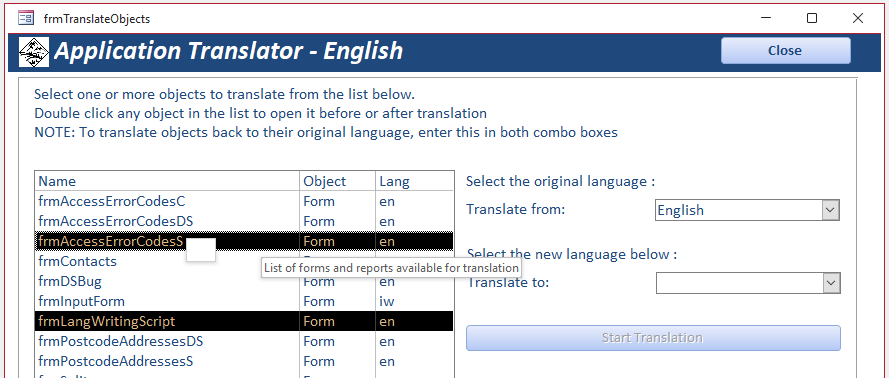Select frmAccessErrorCodesDS in the list
The image size is (889, 378).
244,221
